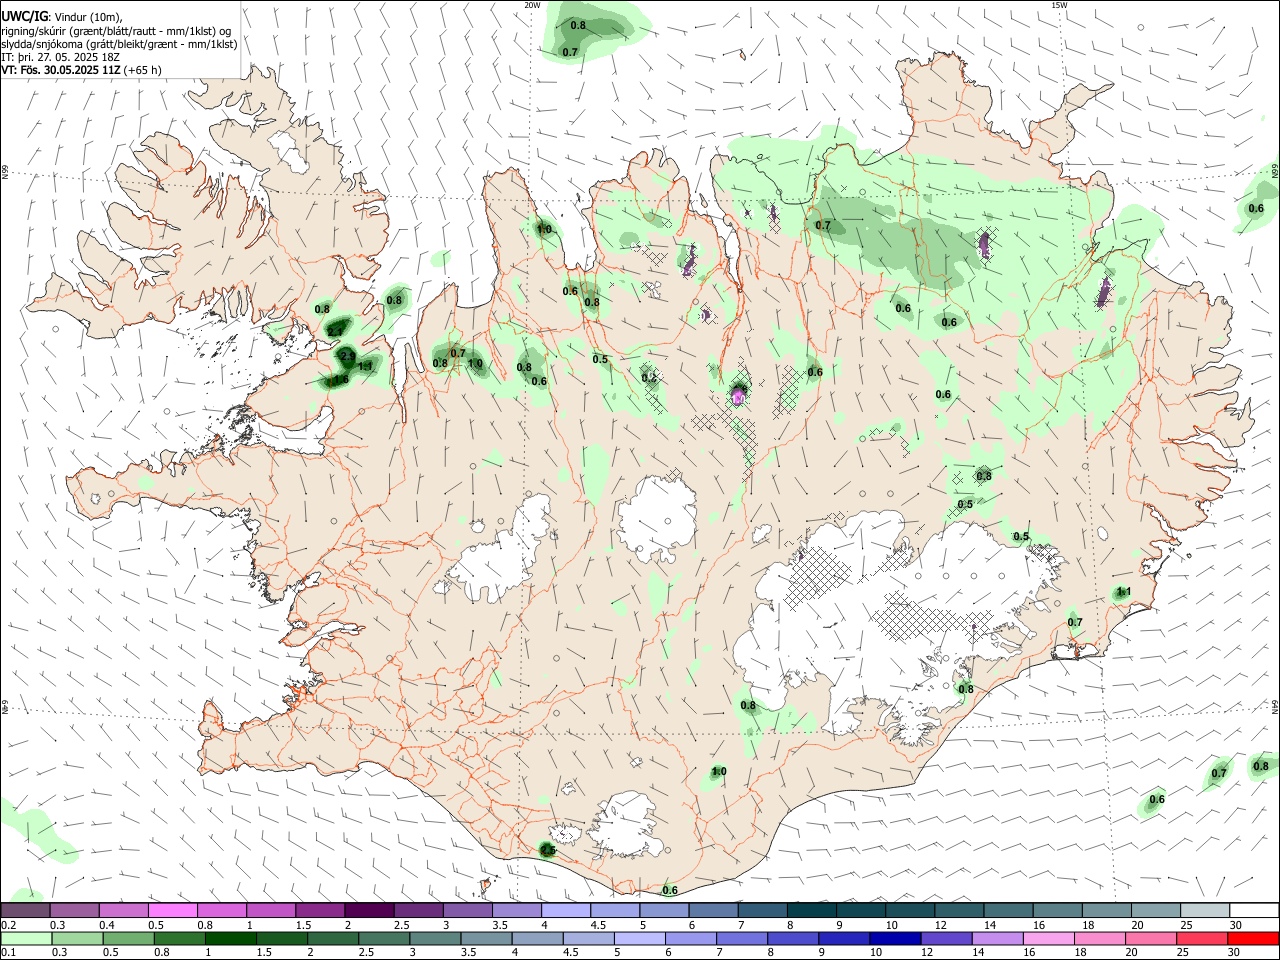Click the '2.1' precipitation value in the west
Image resolution: width=1280 pixels, height=960 pixels.
click(337, 330)
